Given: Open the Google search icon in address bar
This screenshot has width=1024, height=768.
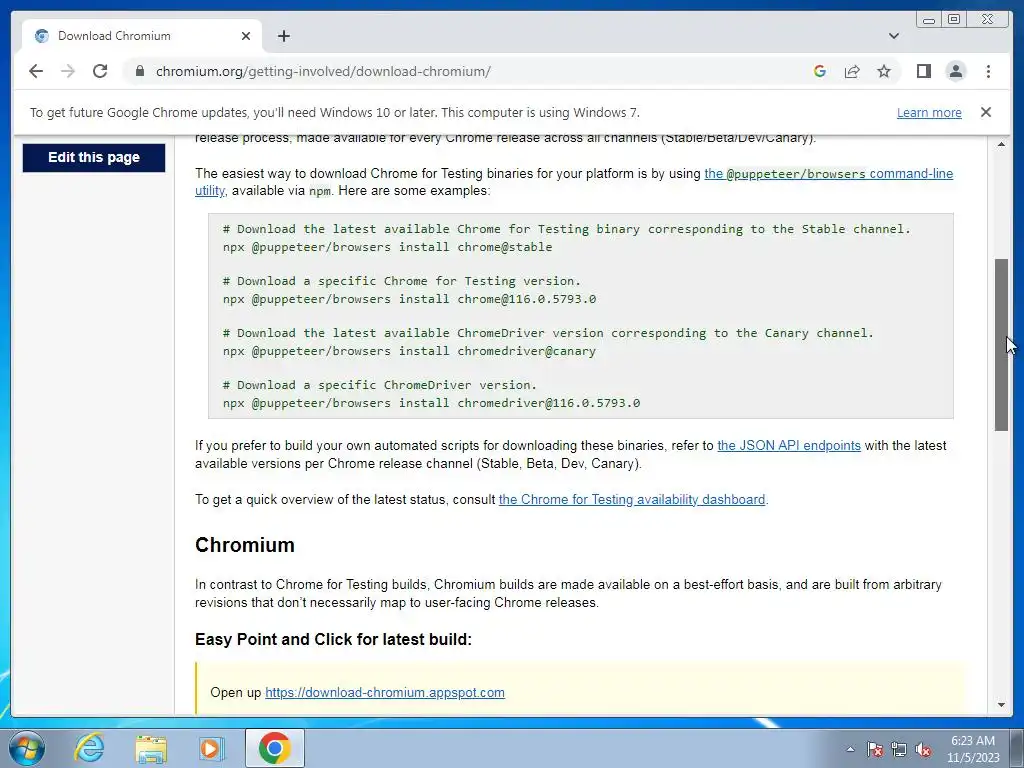Looking at the screenshot, I should click(820, 71).
